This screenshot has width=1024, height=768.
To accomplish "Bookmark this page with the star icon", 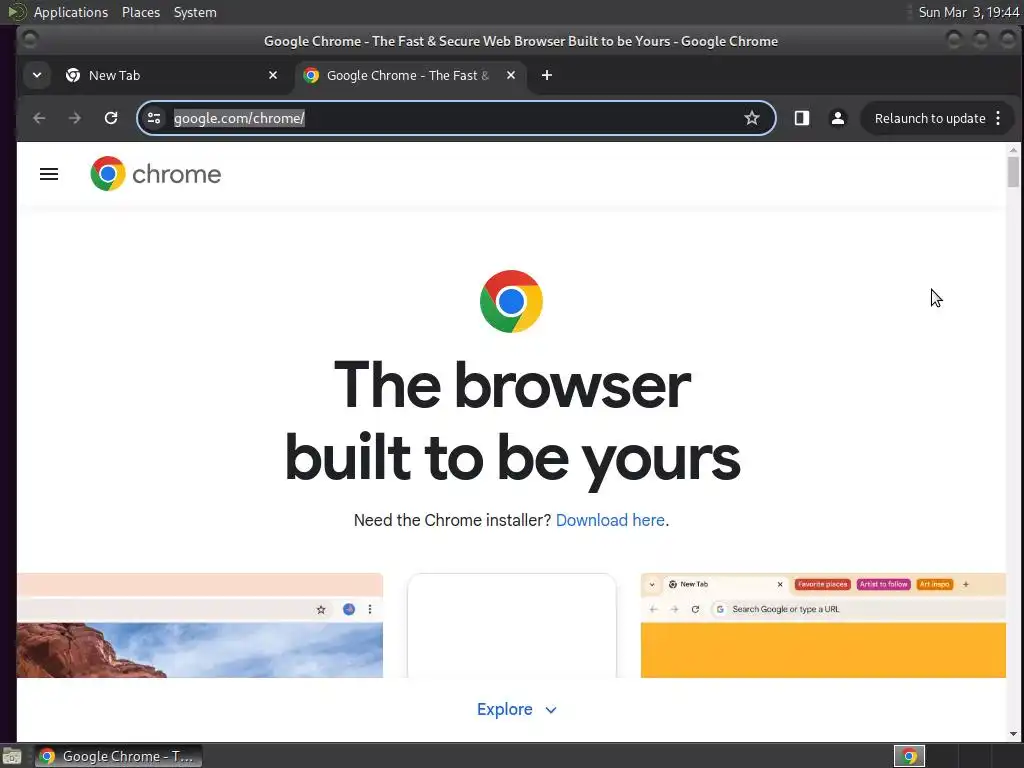I will tap(752, 118).
